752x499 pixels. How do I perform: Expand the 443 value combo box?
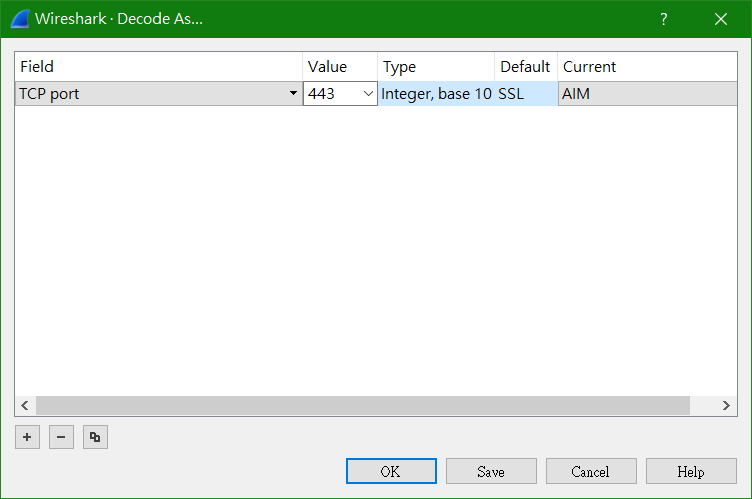pyautogui.click(x=368, y=94)
